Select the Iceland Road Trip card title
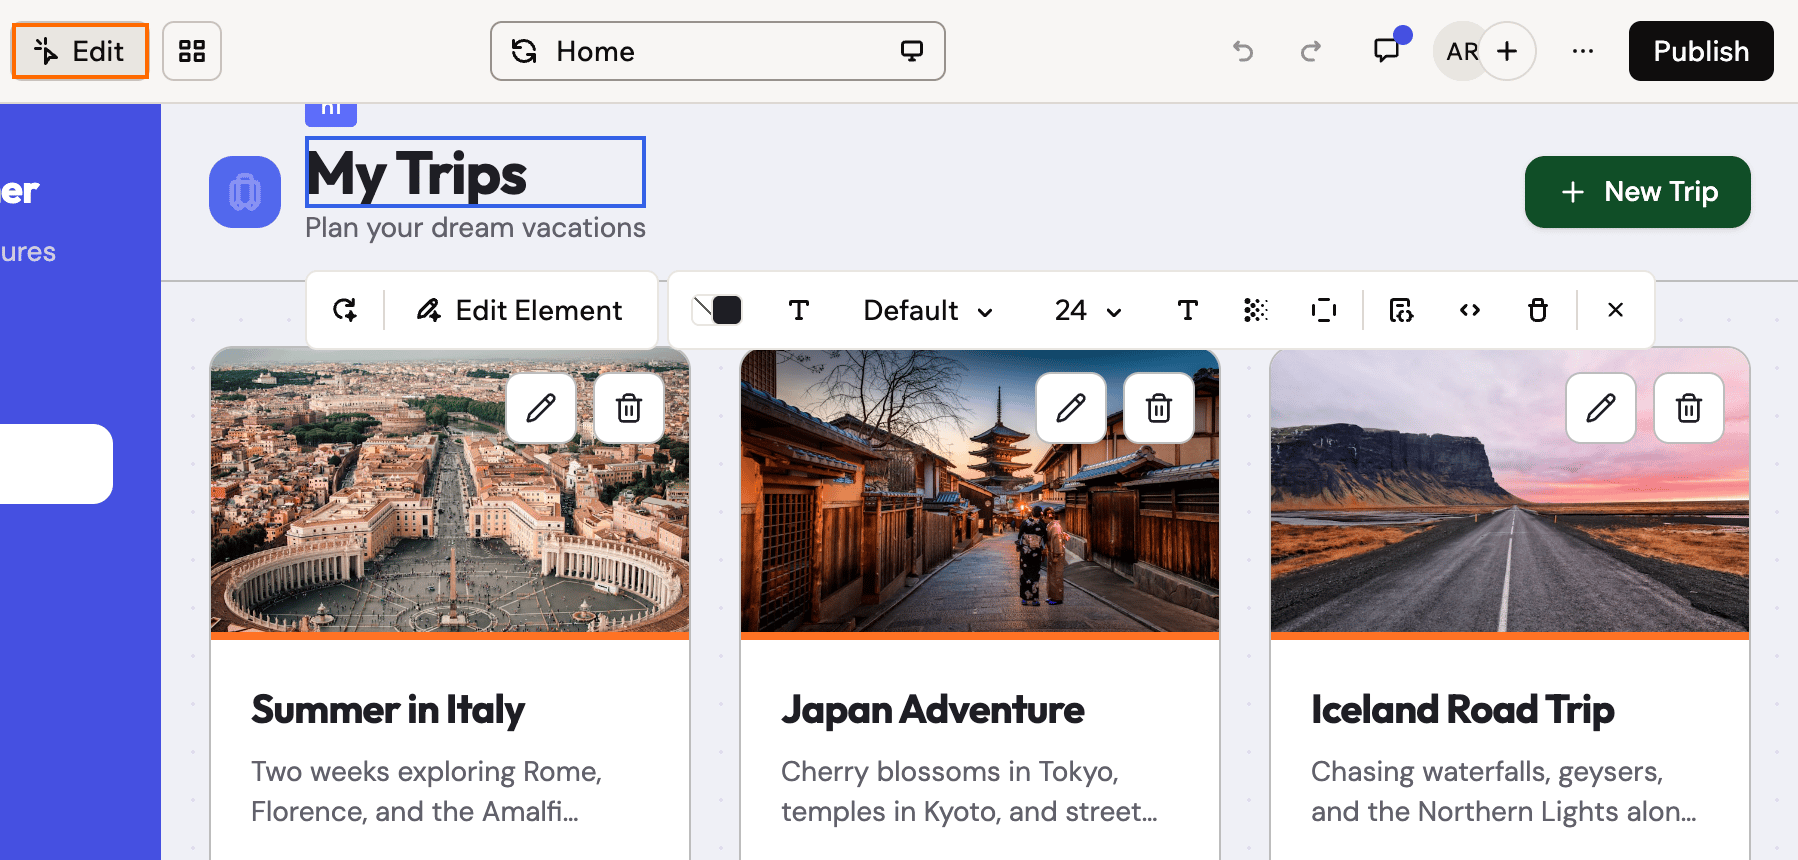 pyautogui.click(x=1463, y=710)
